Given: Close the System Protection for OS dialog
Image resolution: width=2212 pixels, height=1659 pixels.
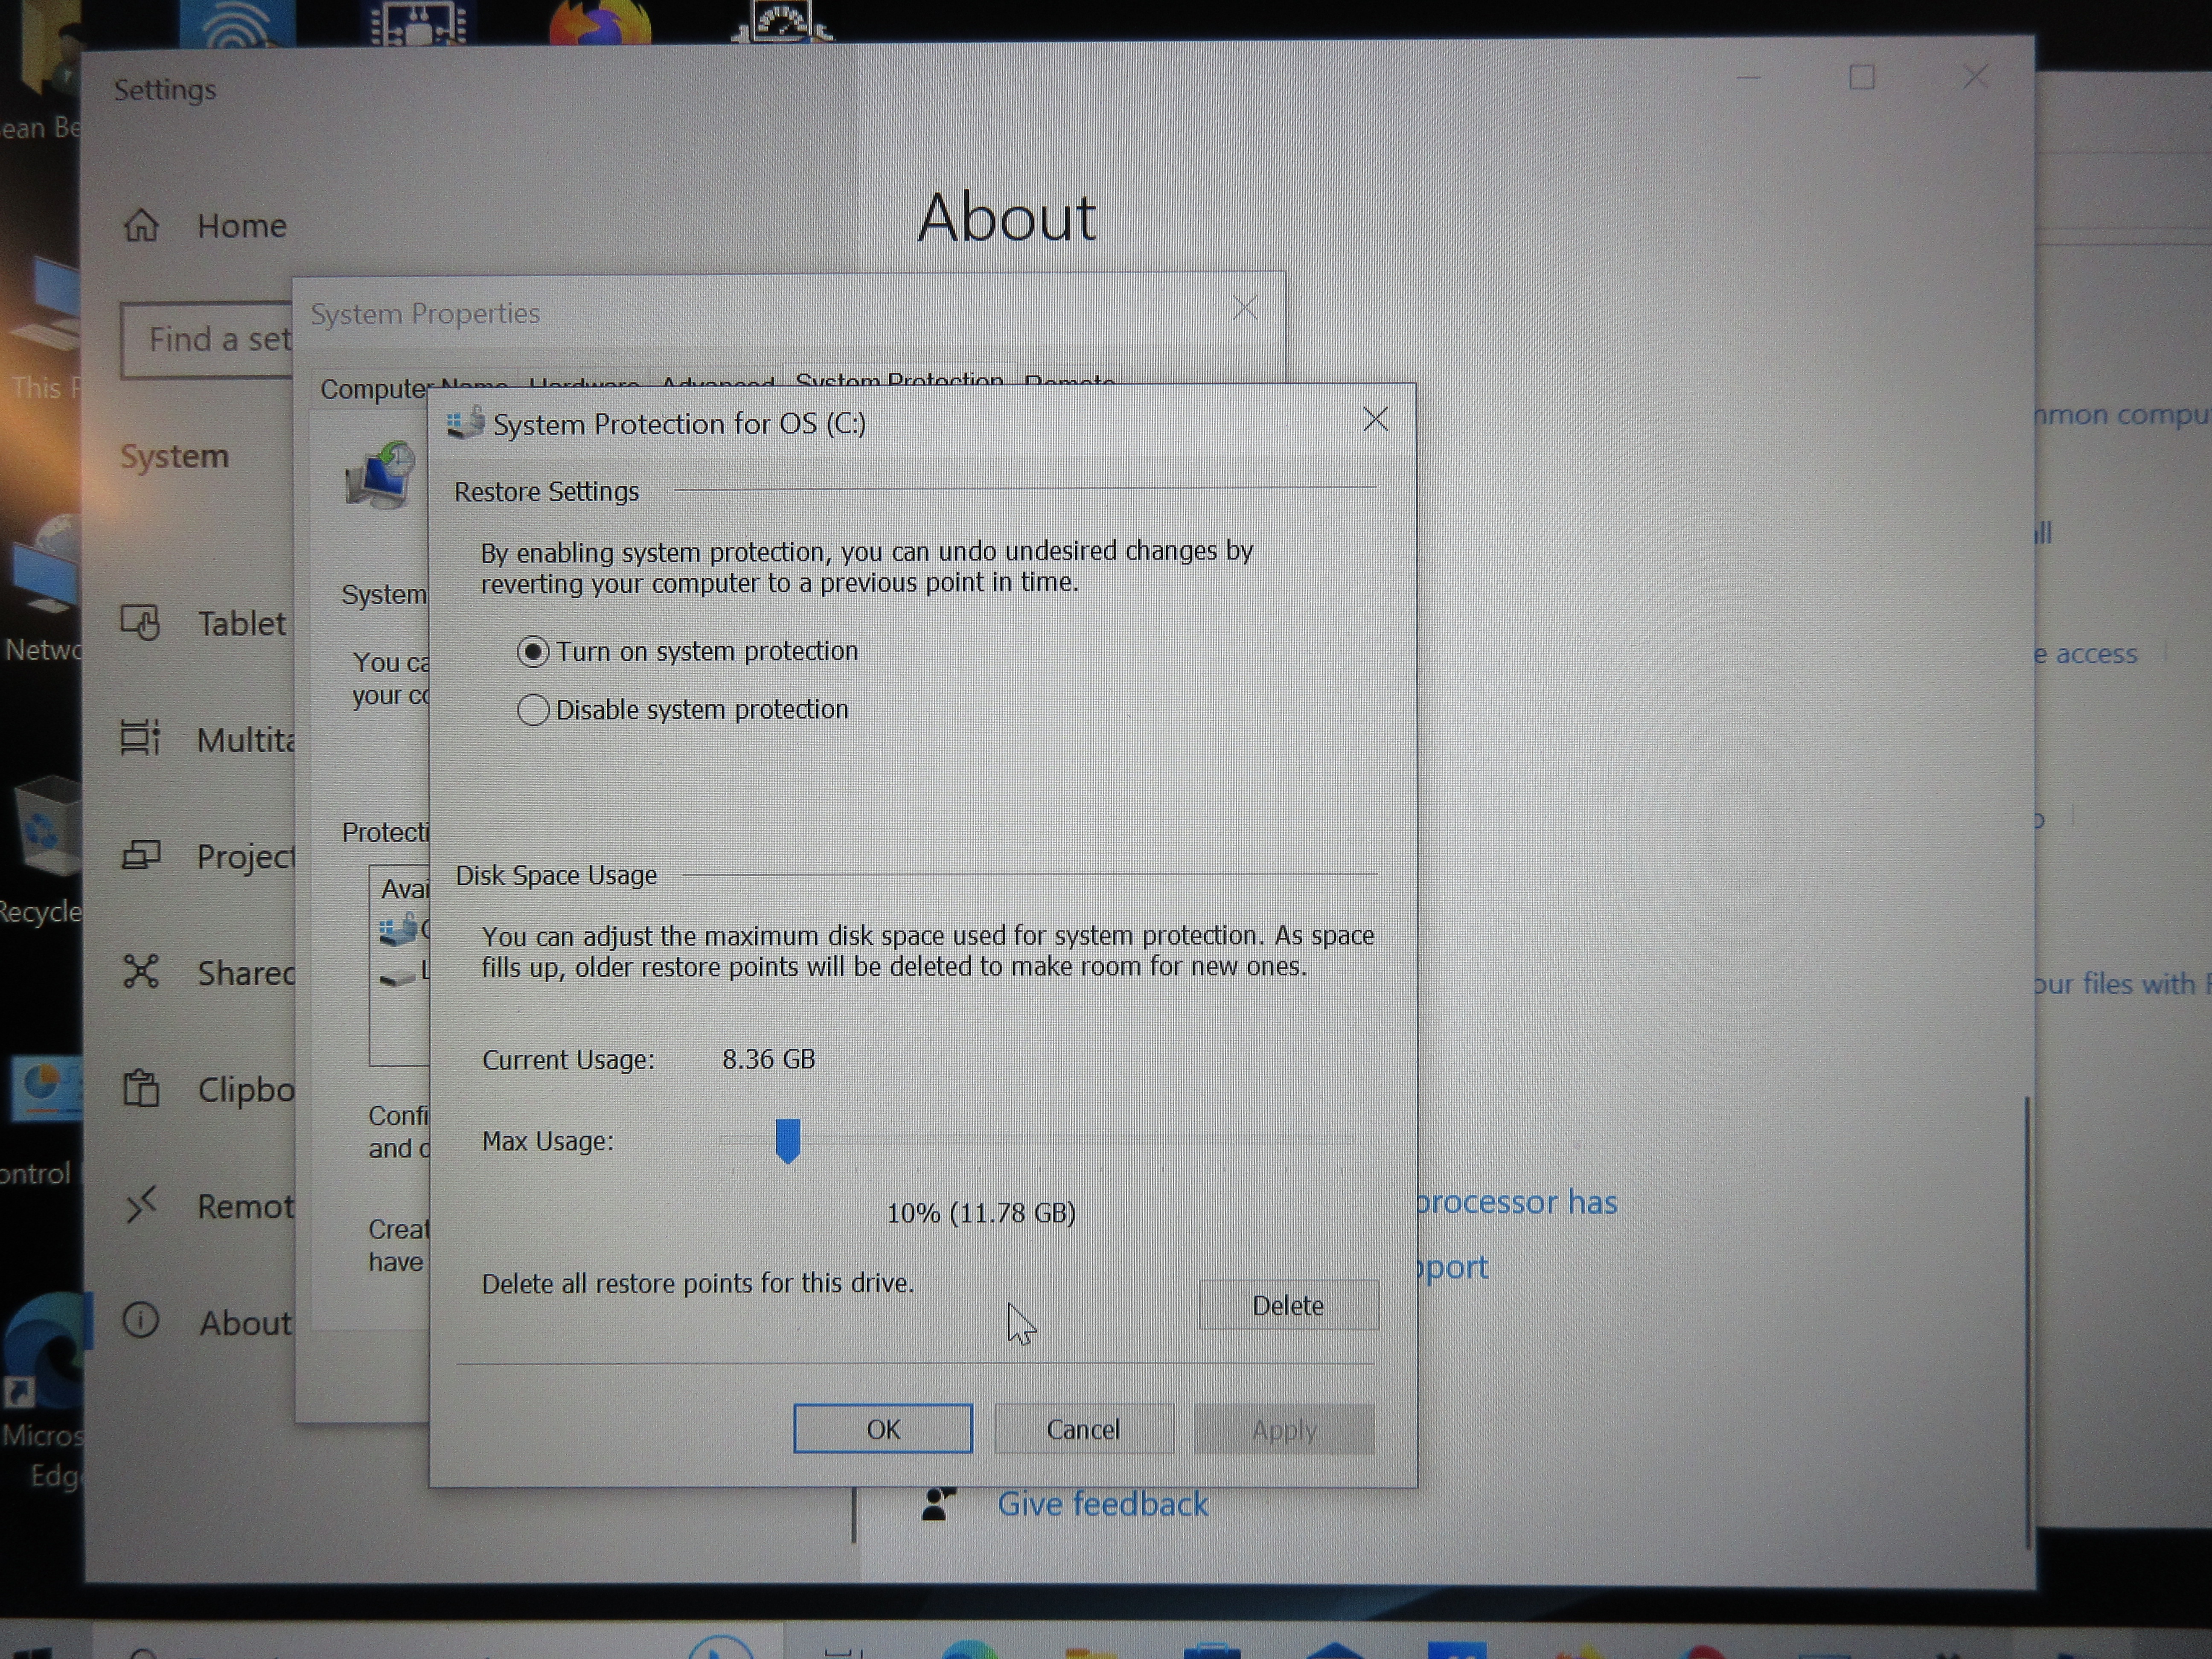Looking at the screenshot, I should [1375, 420].
